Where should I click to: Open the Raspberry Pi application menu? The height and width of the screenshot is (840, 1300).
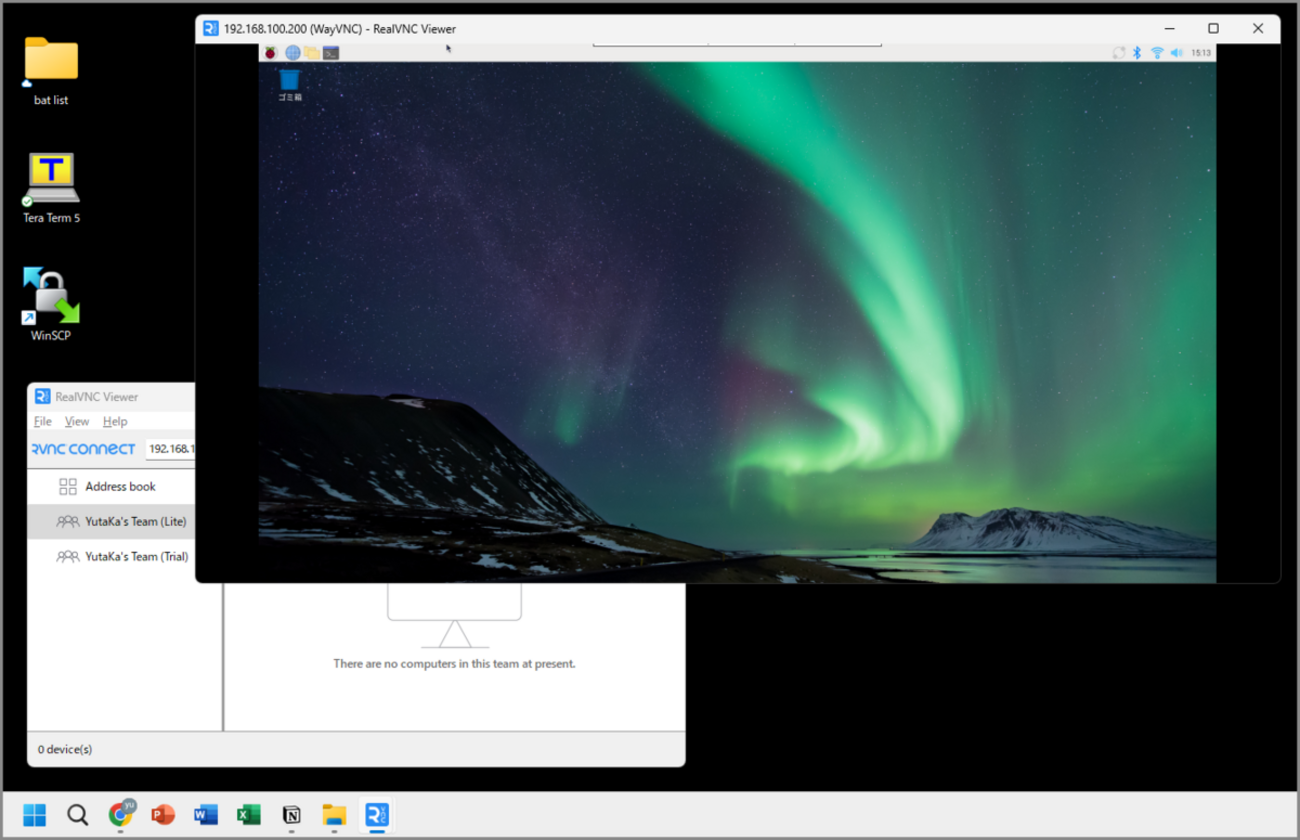point(269,52)
